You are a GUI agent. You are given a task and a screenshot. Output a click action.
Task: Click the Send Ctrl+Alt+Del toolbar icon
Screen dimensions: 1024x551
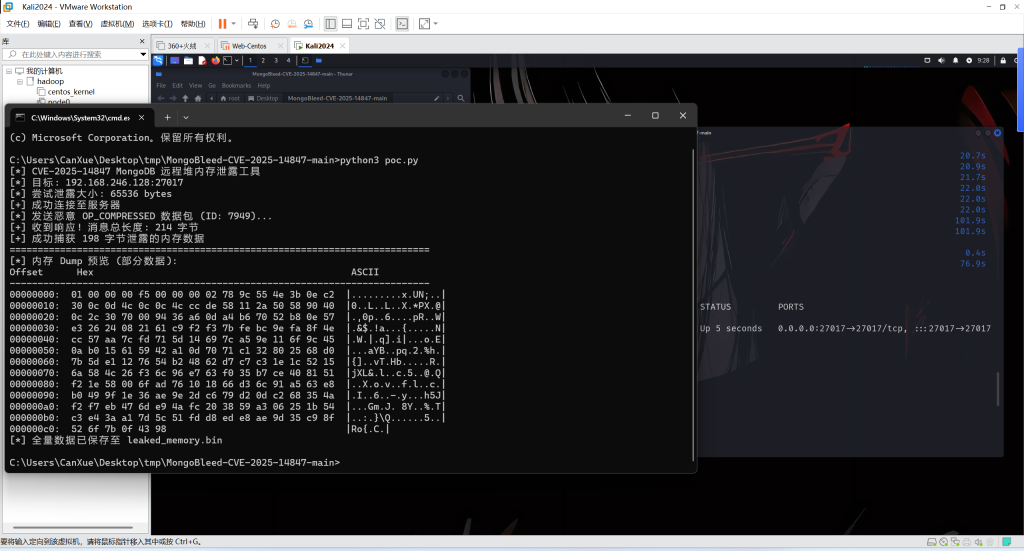click(x=253, y=23)
